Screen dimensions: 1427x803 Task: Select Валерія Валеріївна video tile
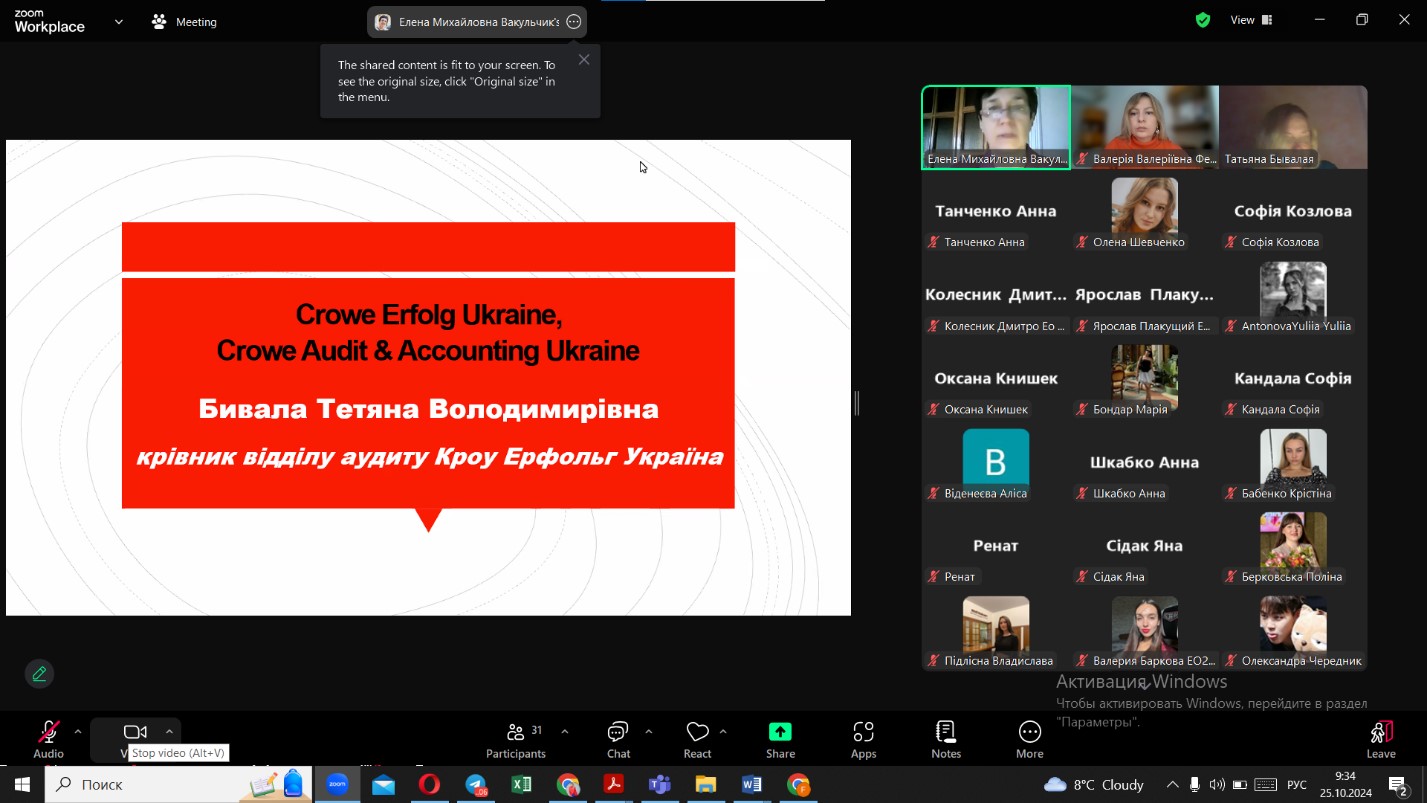(1145, 127)
